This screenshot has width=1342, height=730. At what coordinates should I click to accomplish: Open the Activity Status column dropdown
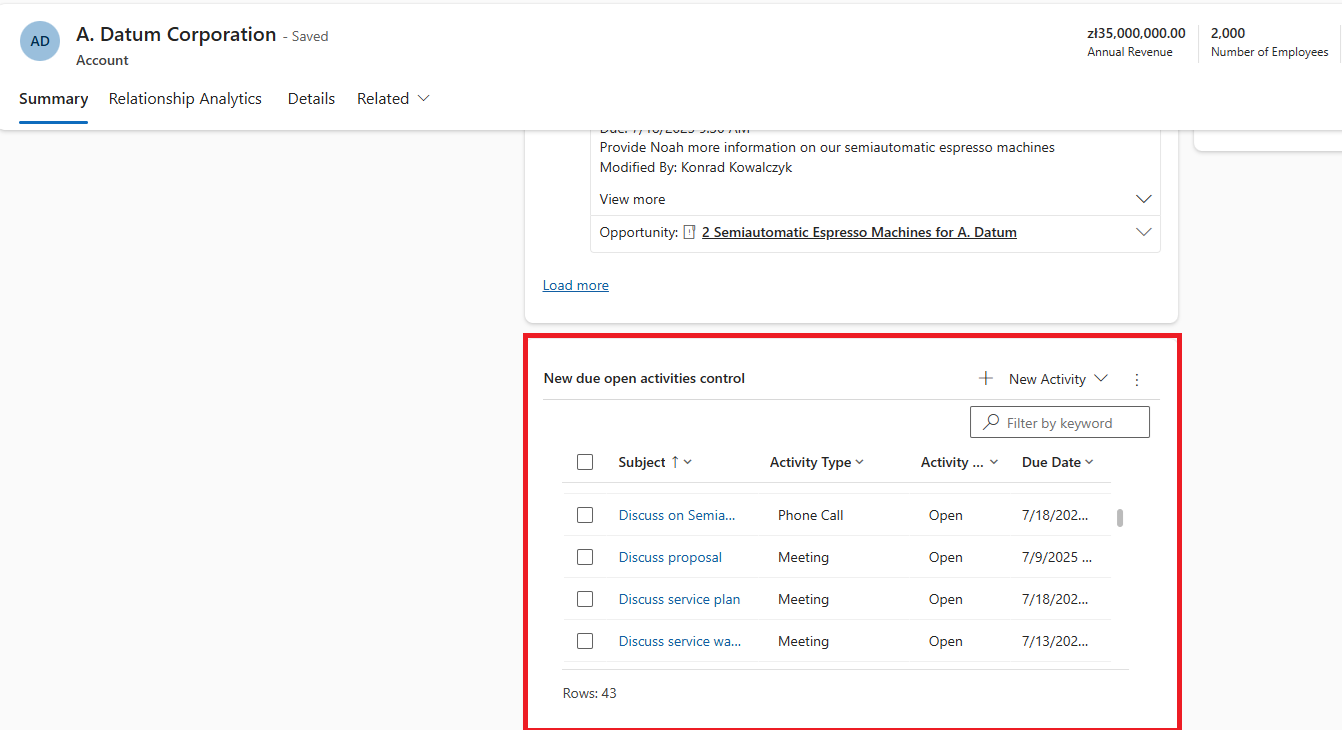pyautogui.click(x=994, y=462)
